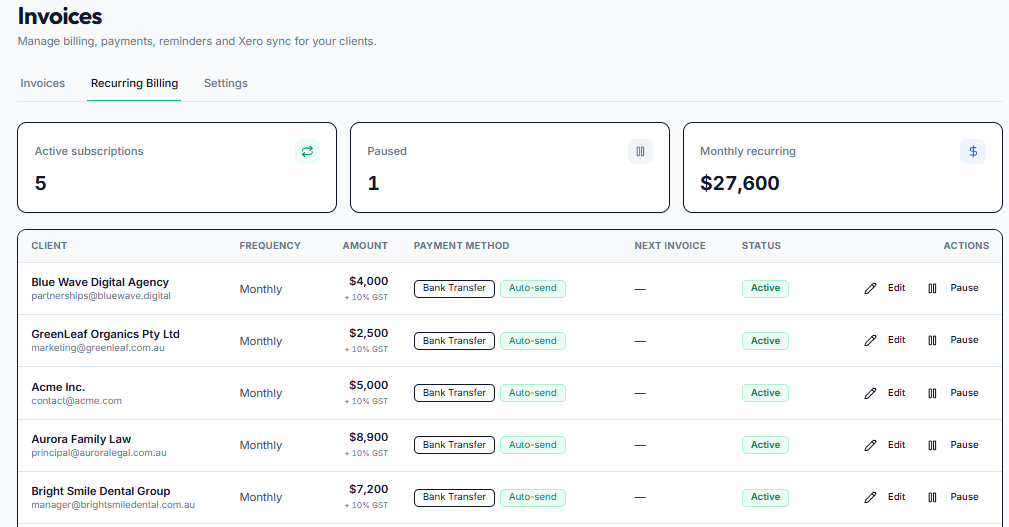Click the $7,200 amount

tap(368, 490)
